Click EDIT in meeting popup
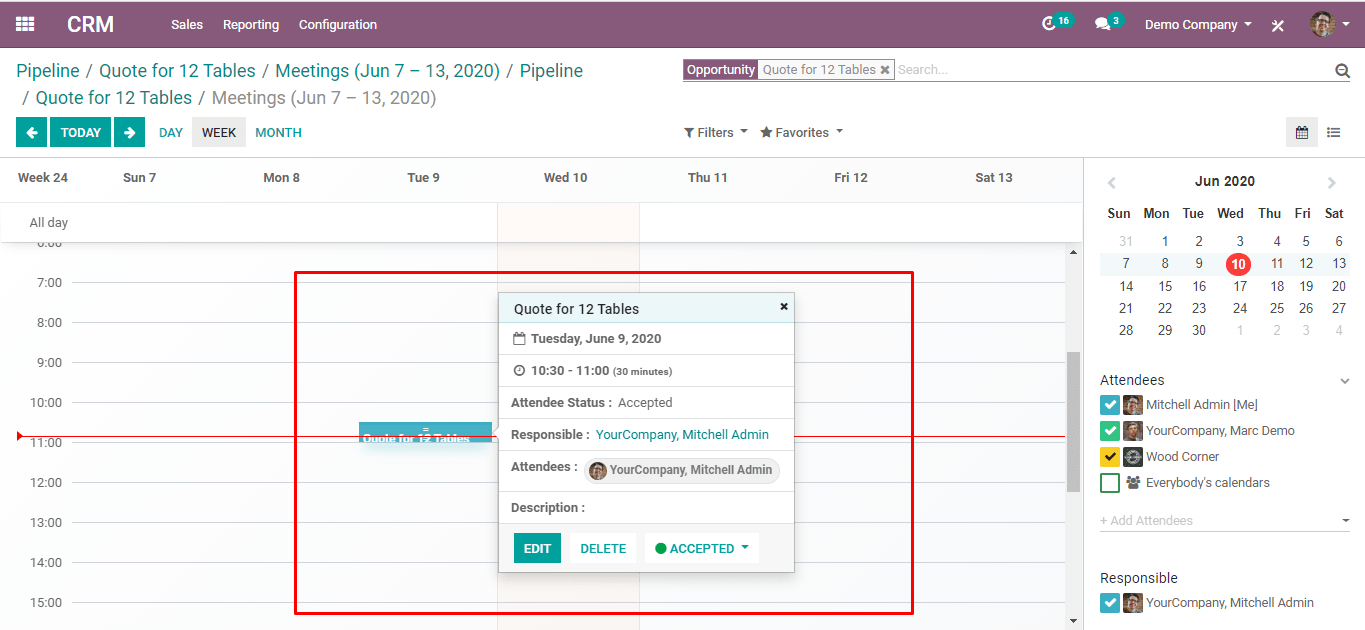This screenshot has height=630, width=1365. (x=537, y=548)
